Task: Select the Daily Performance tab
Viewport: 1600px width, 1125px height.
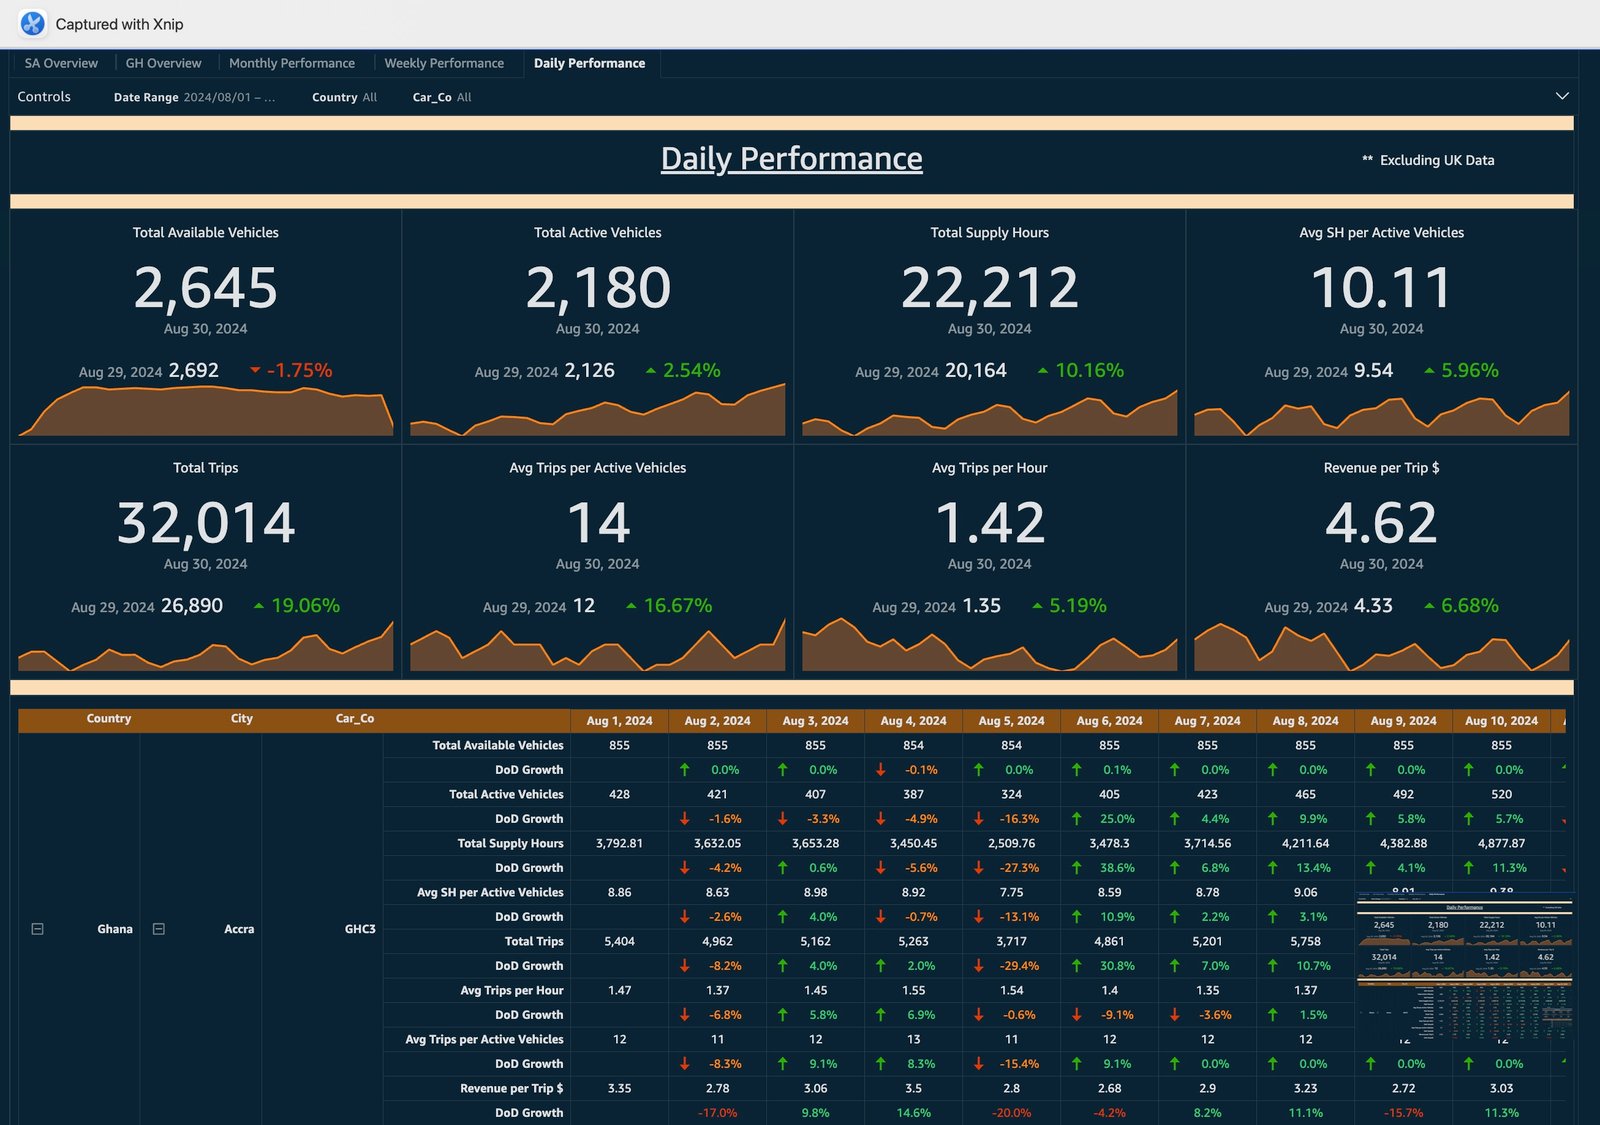Action: [x=589, y=63]
